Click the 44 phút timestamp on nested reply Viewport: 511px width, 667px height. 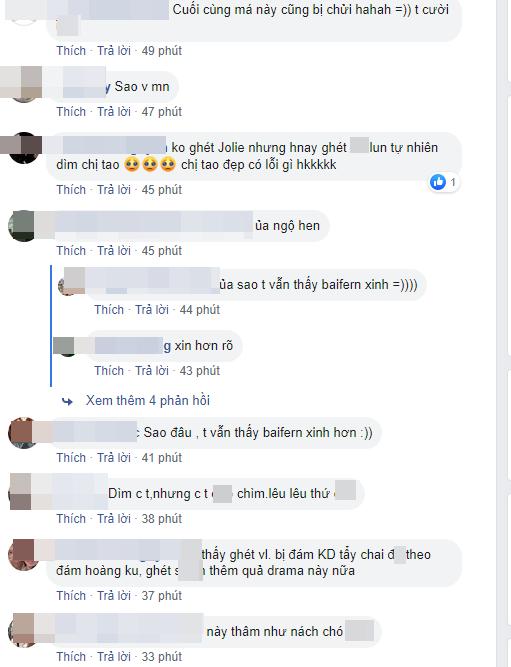[200, 310]
